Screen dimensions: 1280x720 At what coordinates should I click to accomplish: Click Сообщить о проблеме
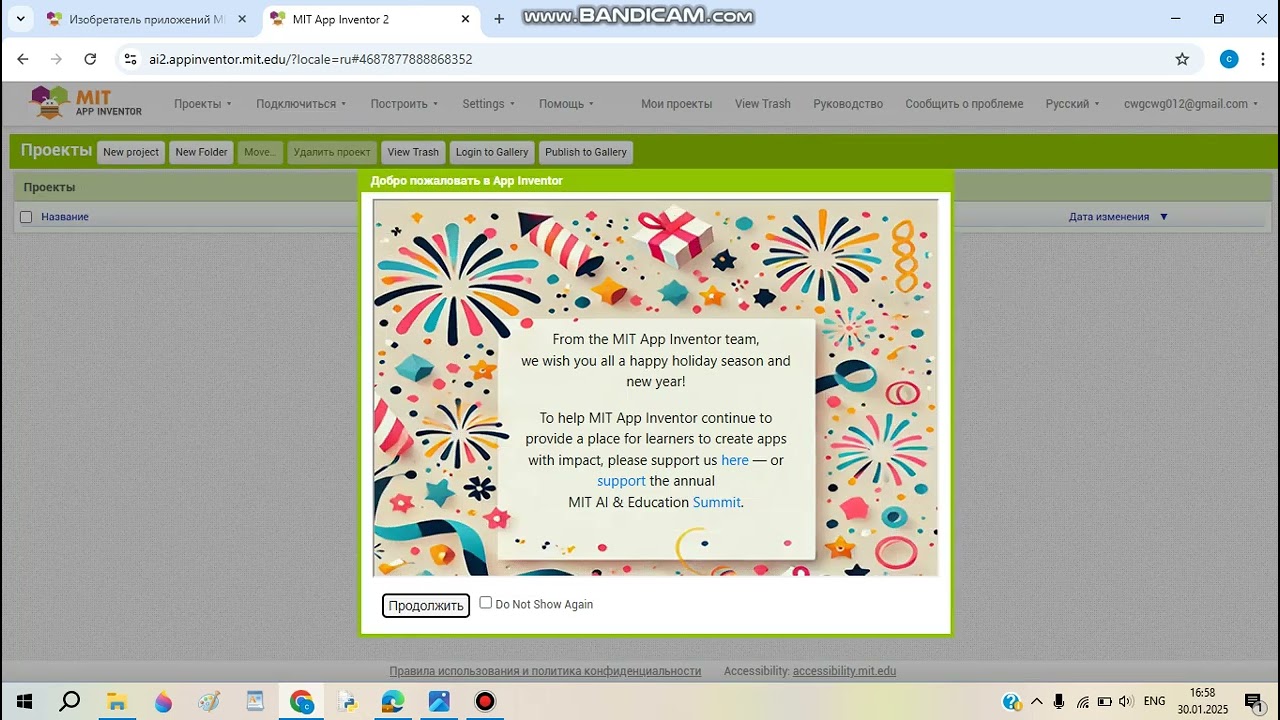(964, 104)
